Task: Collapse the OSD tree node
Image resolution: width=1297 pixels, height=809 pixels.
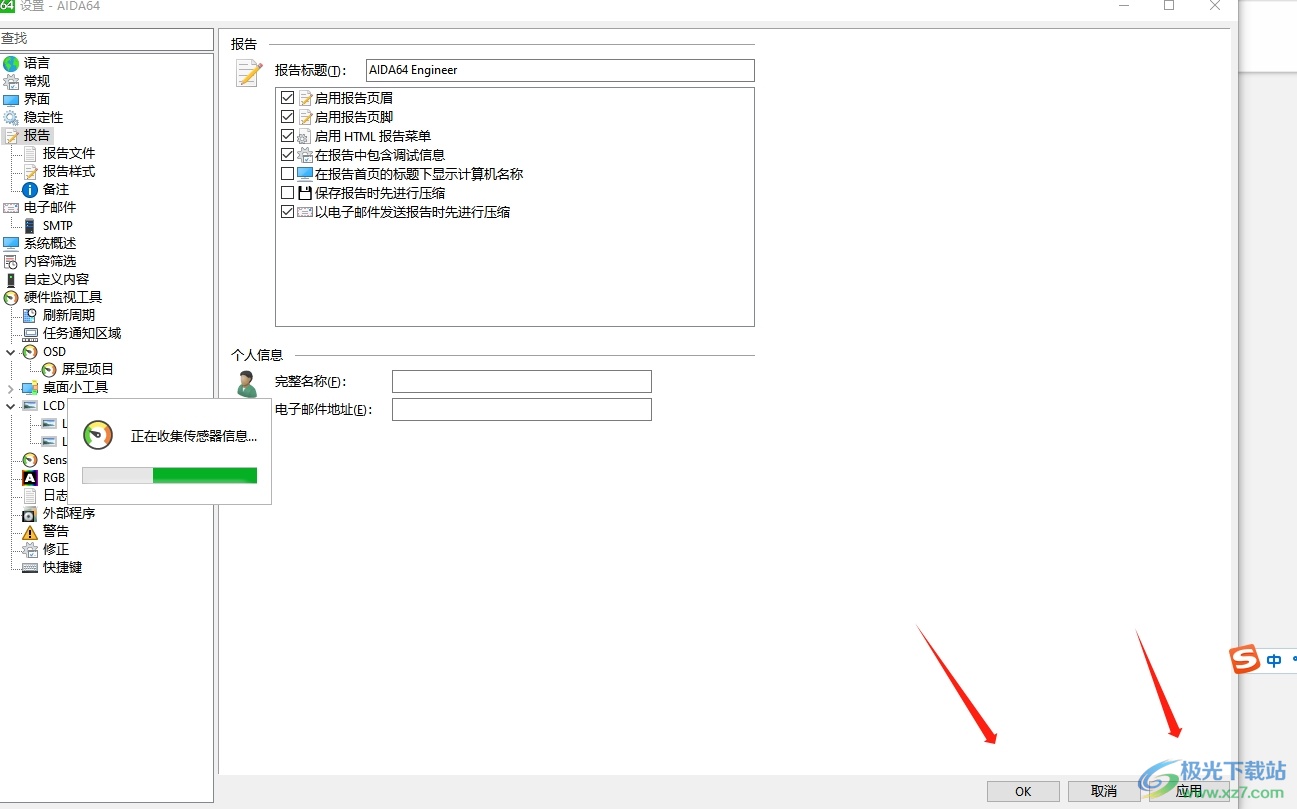Action: point(11,351)
